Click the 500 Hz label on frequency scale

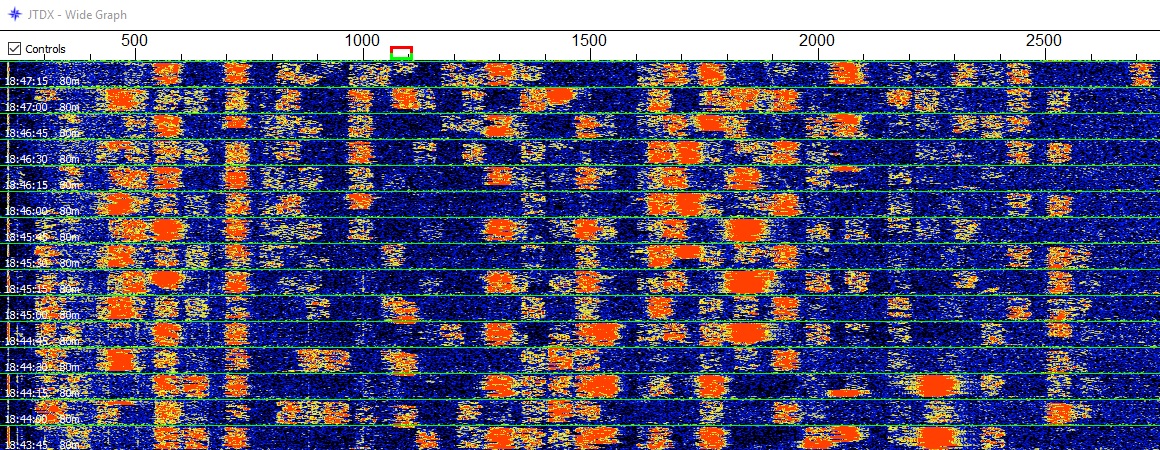(134, 40)
